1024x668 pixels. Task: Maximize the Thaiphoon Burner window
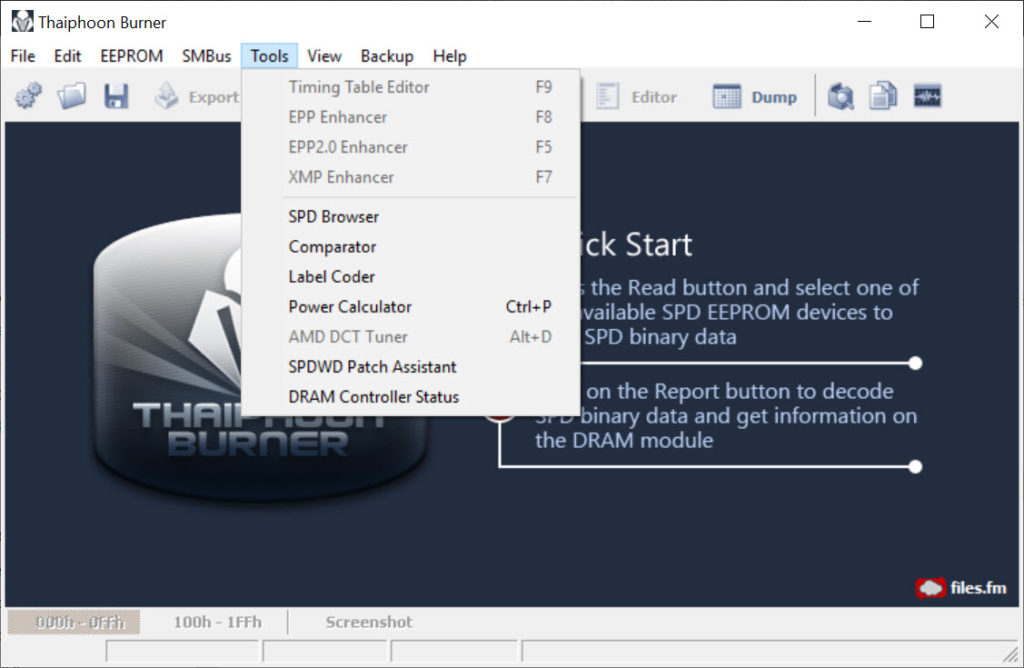pyautogui.click(x=927, y=22)
